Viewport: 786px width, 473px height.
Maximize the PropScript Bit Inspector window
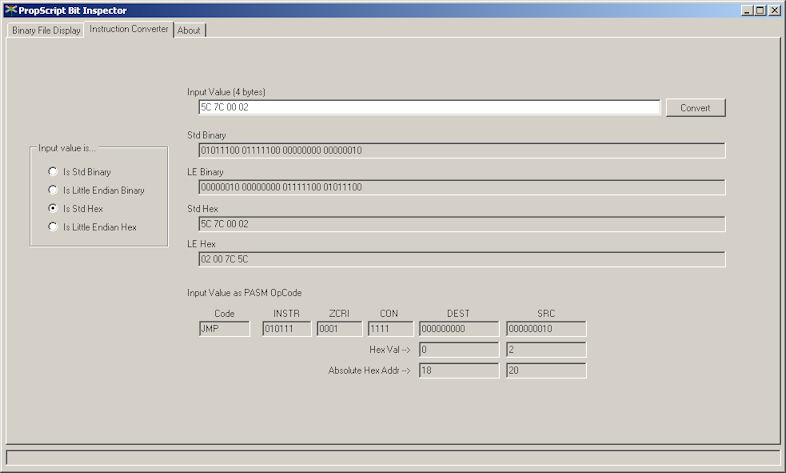(760, 10)
